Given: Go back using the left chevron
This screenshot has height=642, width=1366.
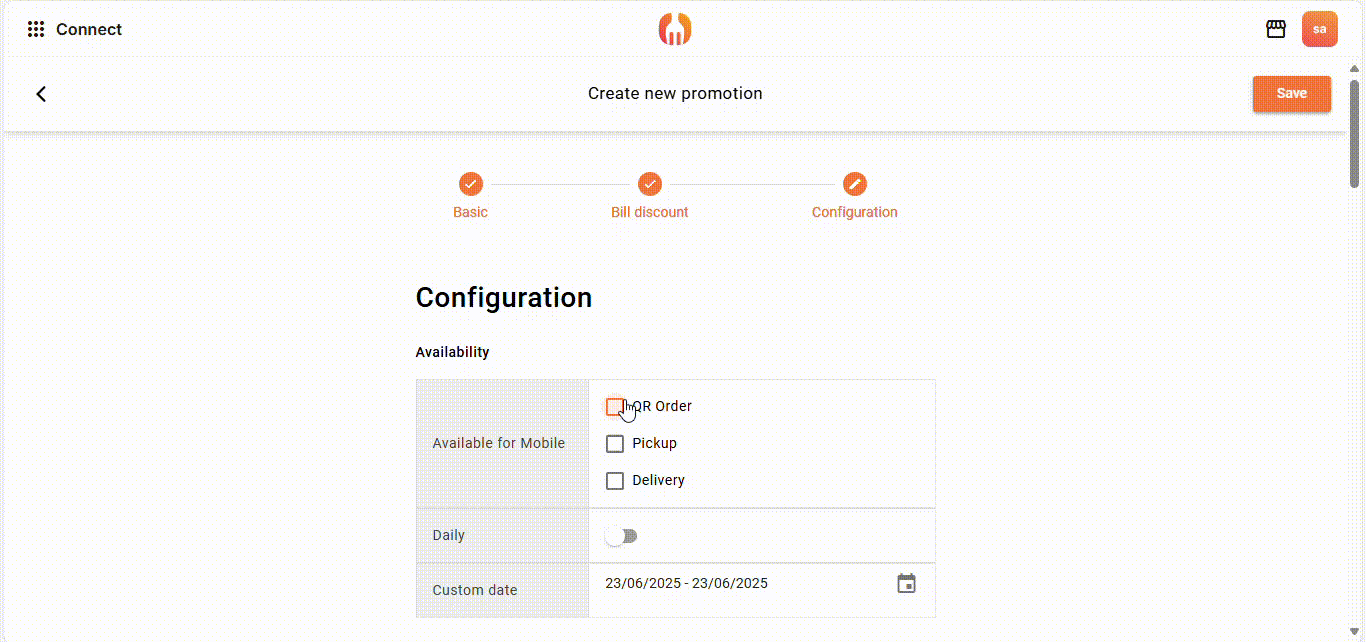Looking at the screenshot, I should pos(41,94).
